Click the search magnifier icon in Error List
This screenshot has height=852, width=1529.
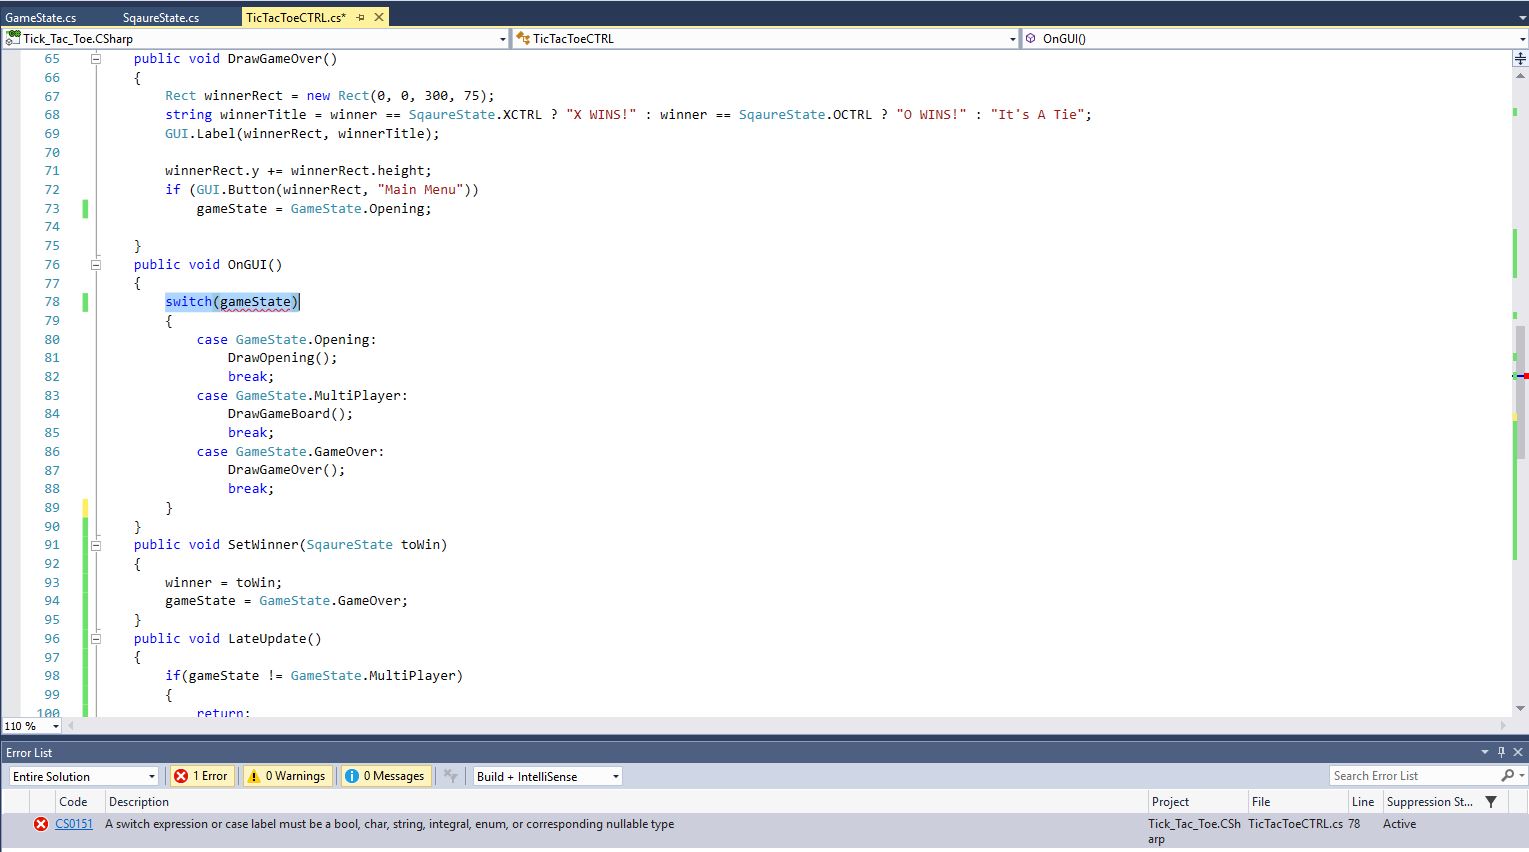coord(1507,776)
